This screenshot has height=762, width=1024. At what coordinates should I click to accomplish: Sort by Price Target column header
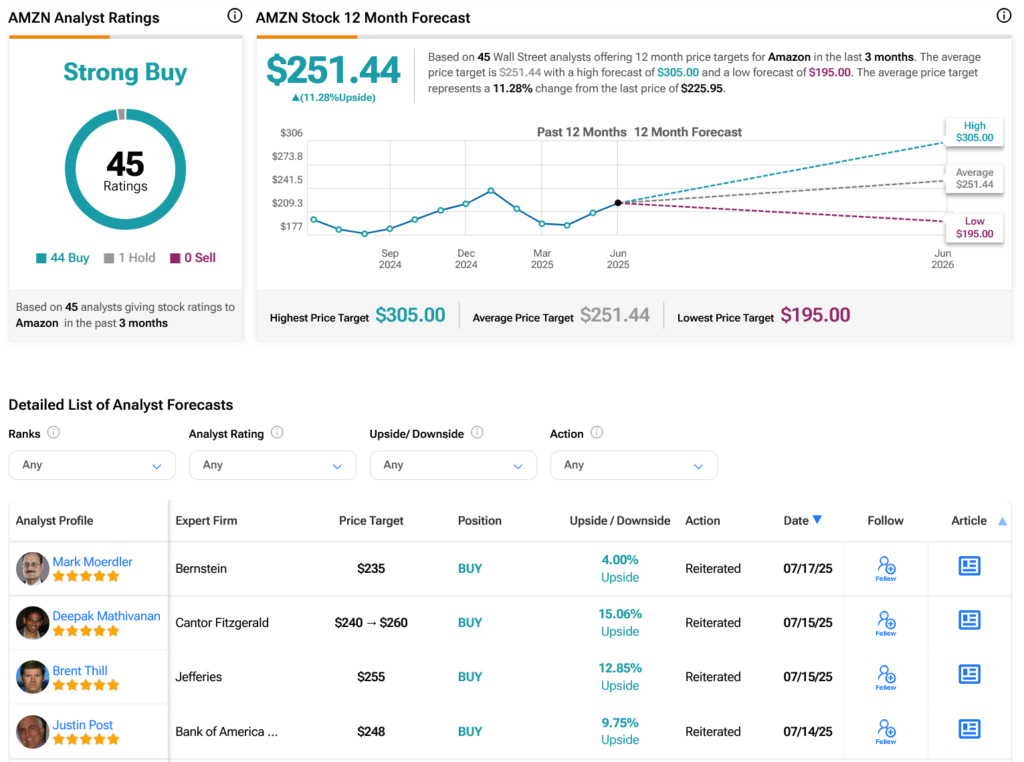pyautogui.click(x=371, y=521)
